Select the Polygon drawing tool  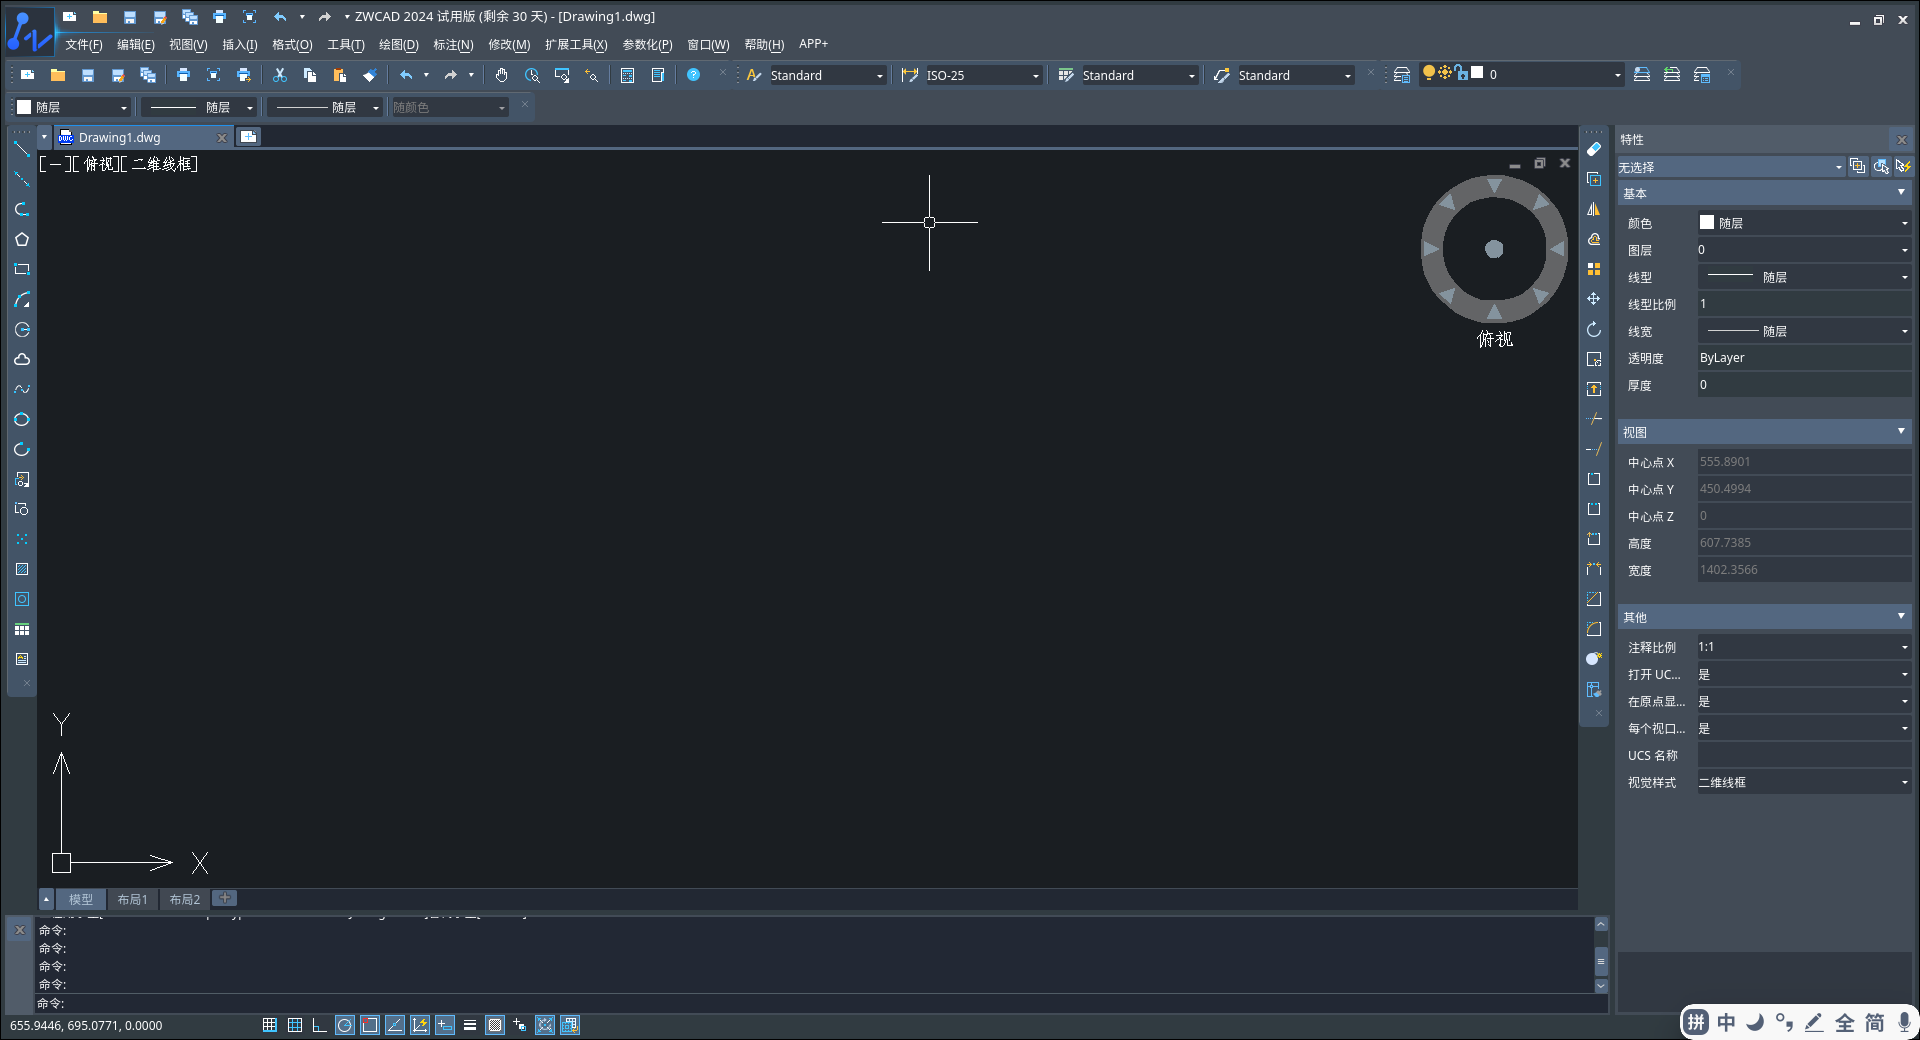tap(22, 239)
